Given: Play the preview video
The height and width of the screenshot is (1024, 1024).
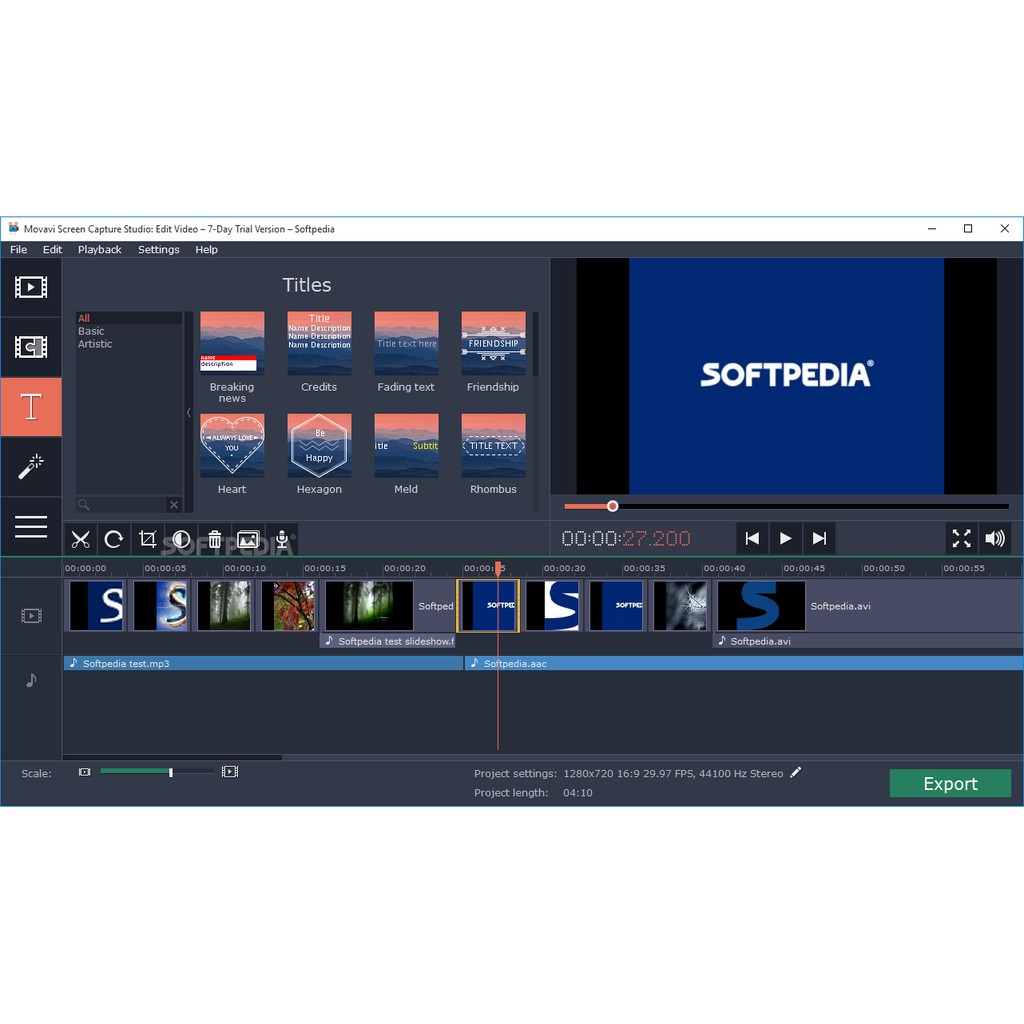Looking at the screenshot, I should coord(785,539).
